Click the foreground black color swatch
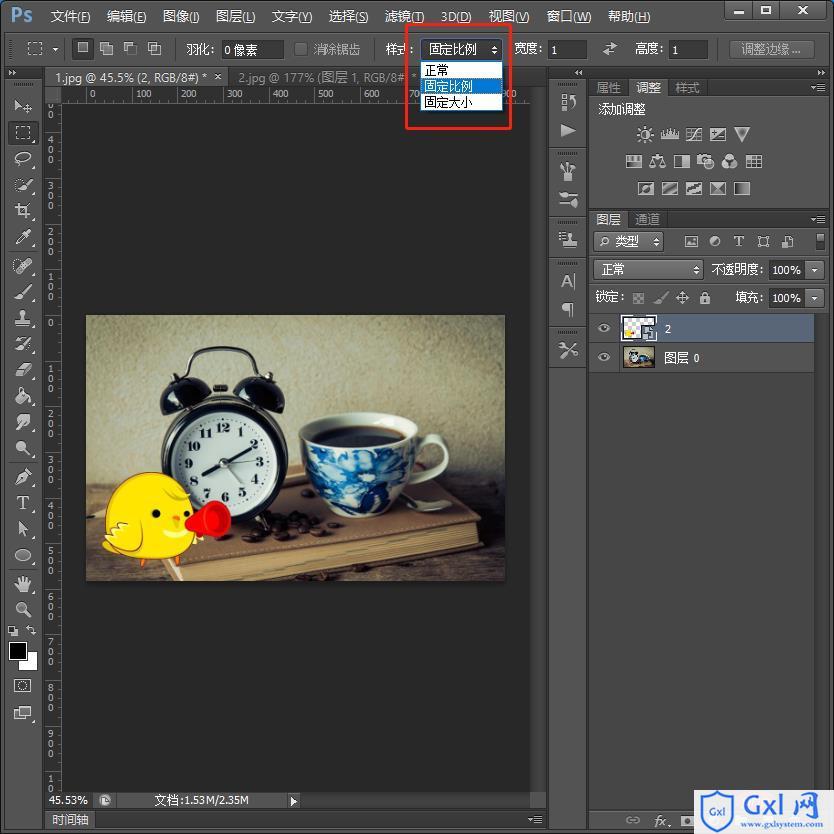The width and height of the screenshot is (834, 834). (x=18, y=650)
